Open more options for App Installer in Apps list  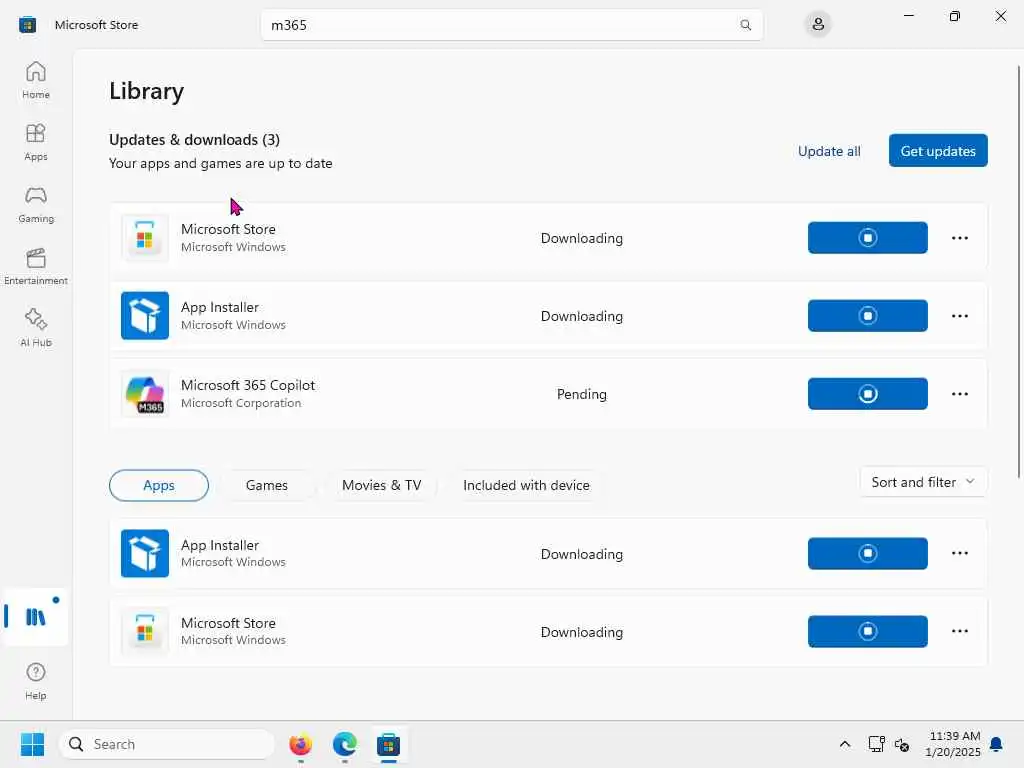(959, 553)
